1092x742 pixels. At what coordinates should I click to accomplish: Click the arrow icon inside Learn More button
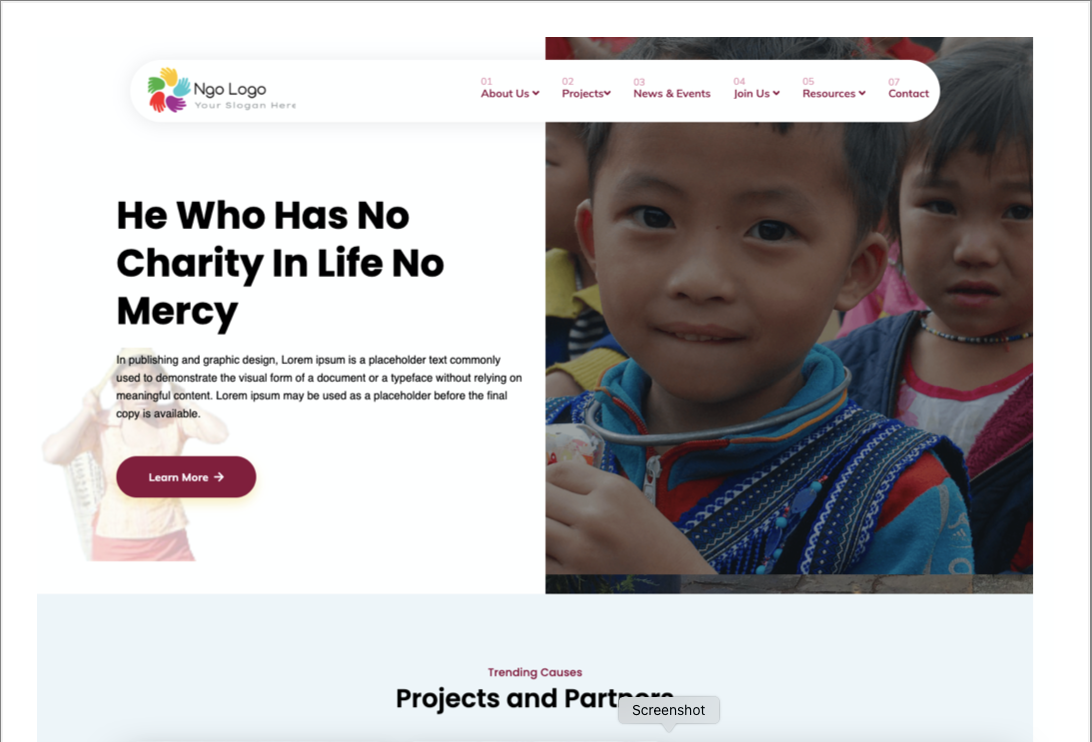[x=219, y=477]
